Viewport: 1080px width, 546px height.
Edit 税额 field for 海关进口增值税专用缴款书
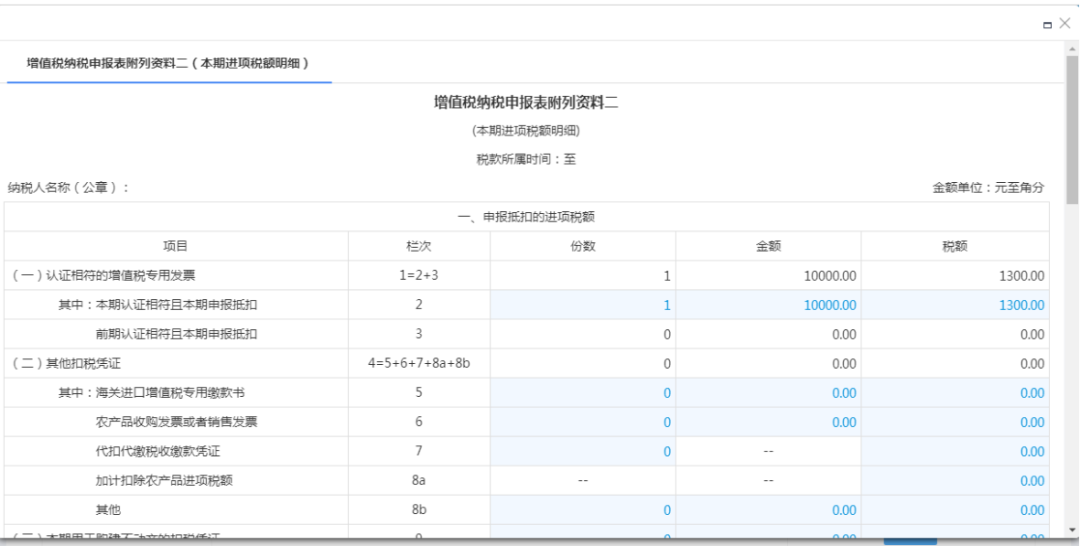pyautogui.click(x=955, y=393)
